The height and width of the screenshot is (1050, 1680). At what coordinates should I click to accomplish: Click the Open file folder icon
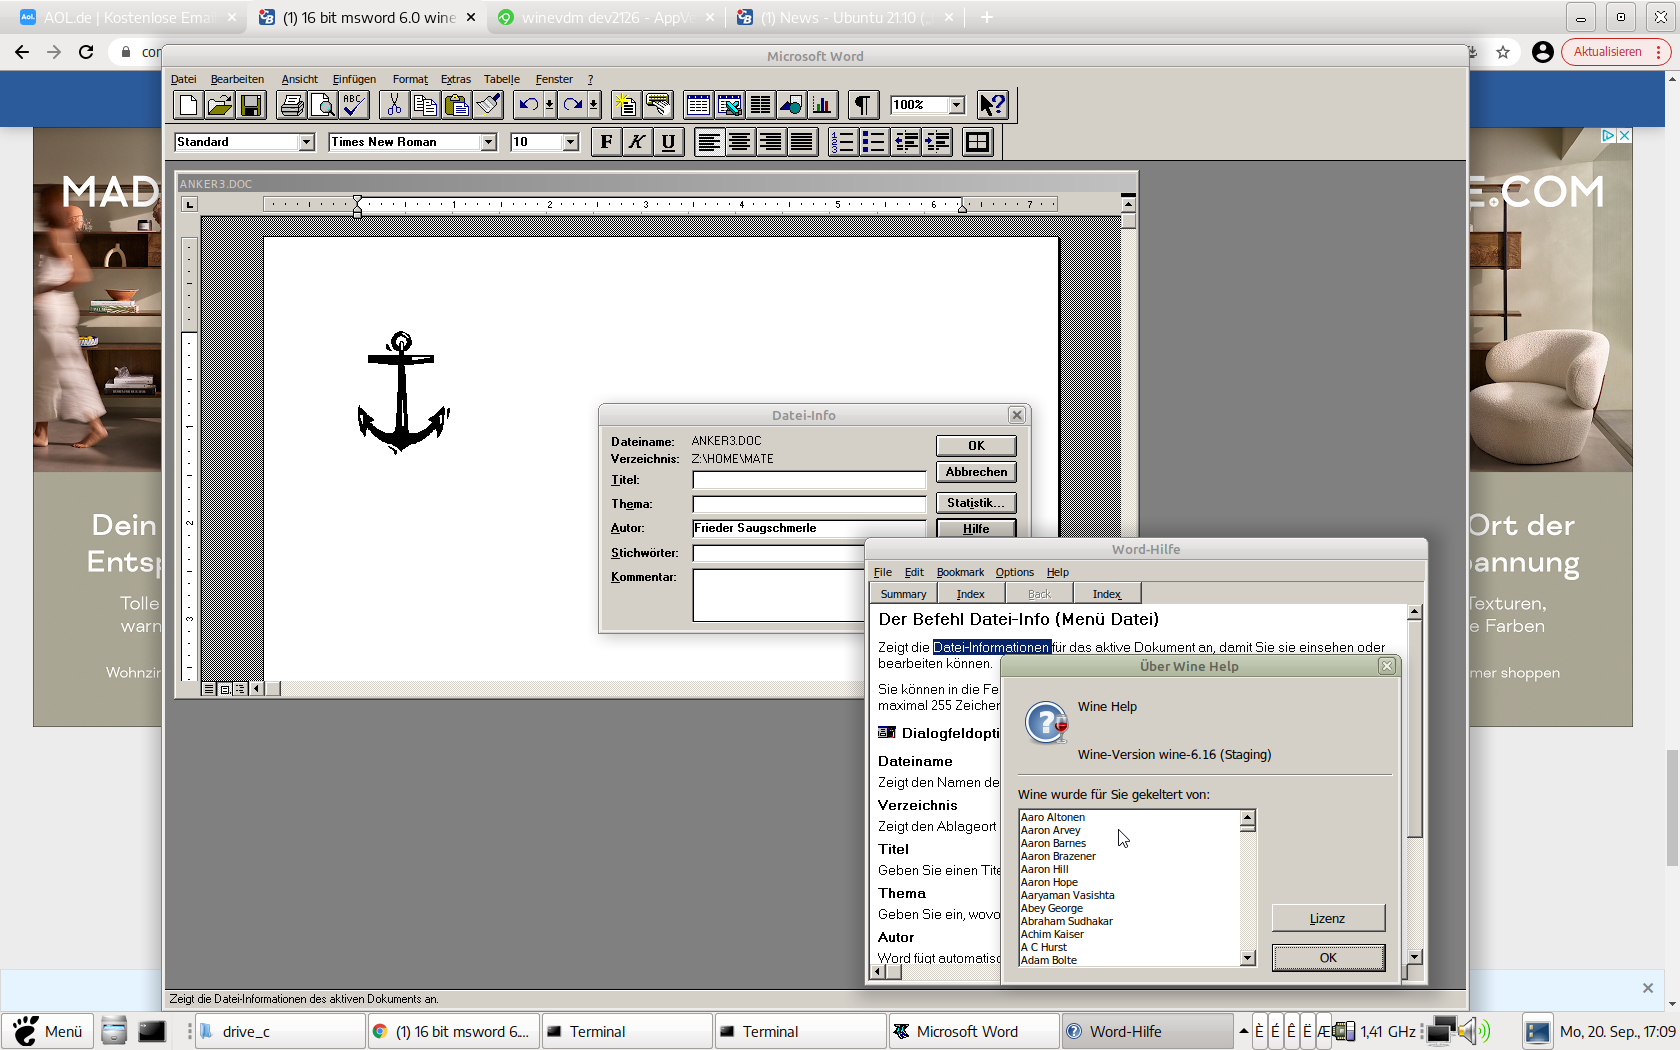[220, 105]
